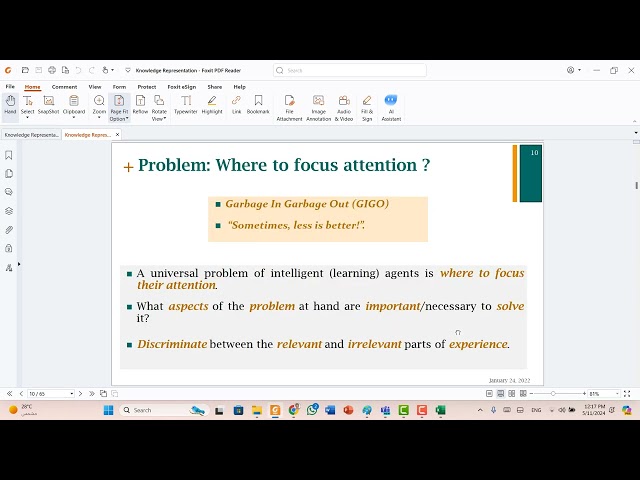Open the Attachments side panel
The height and width of the screenshot is (480, 640).
point(9,230)
